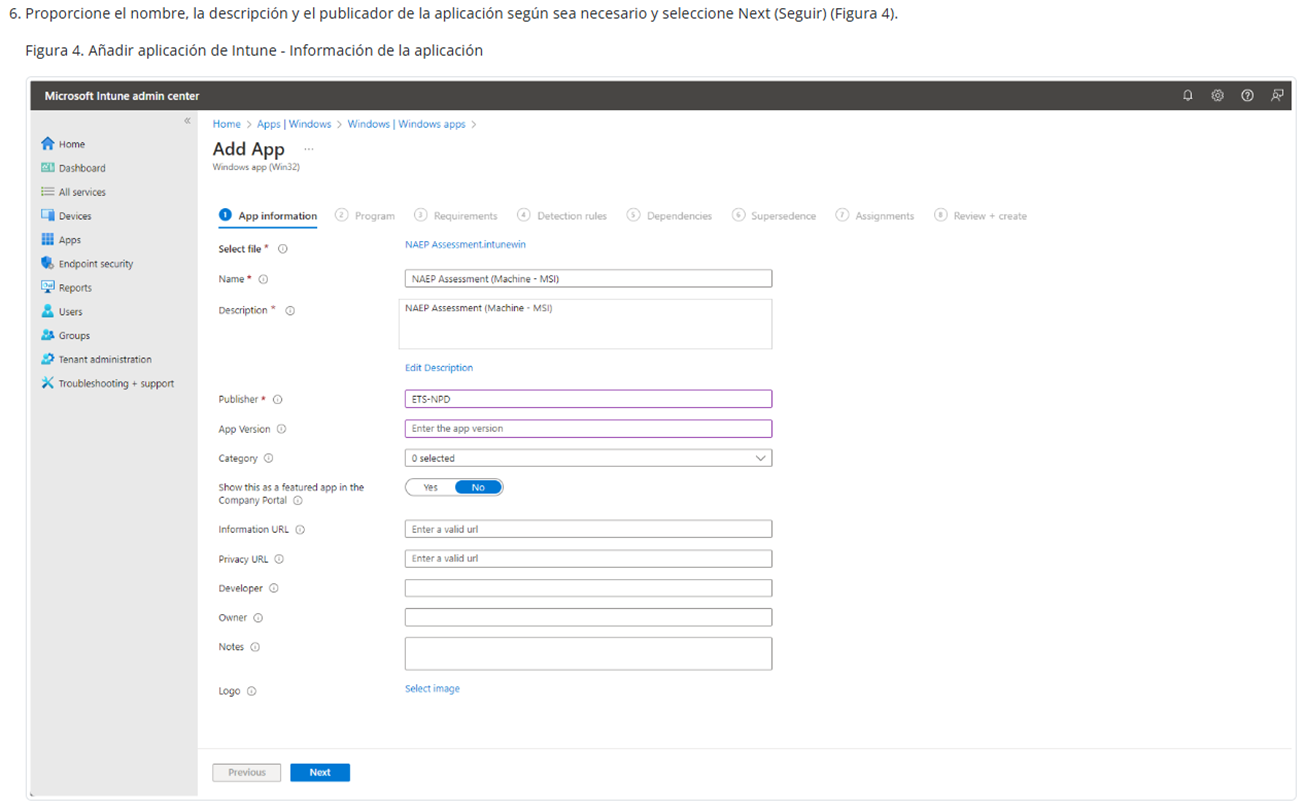The height and width of the screenshot is (811, 1306).
Task: Expand the Category dropdown
Action: coord(588,459)
